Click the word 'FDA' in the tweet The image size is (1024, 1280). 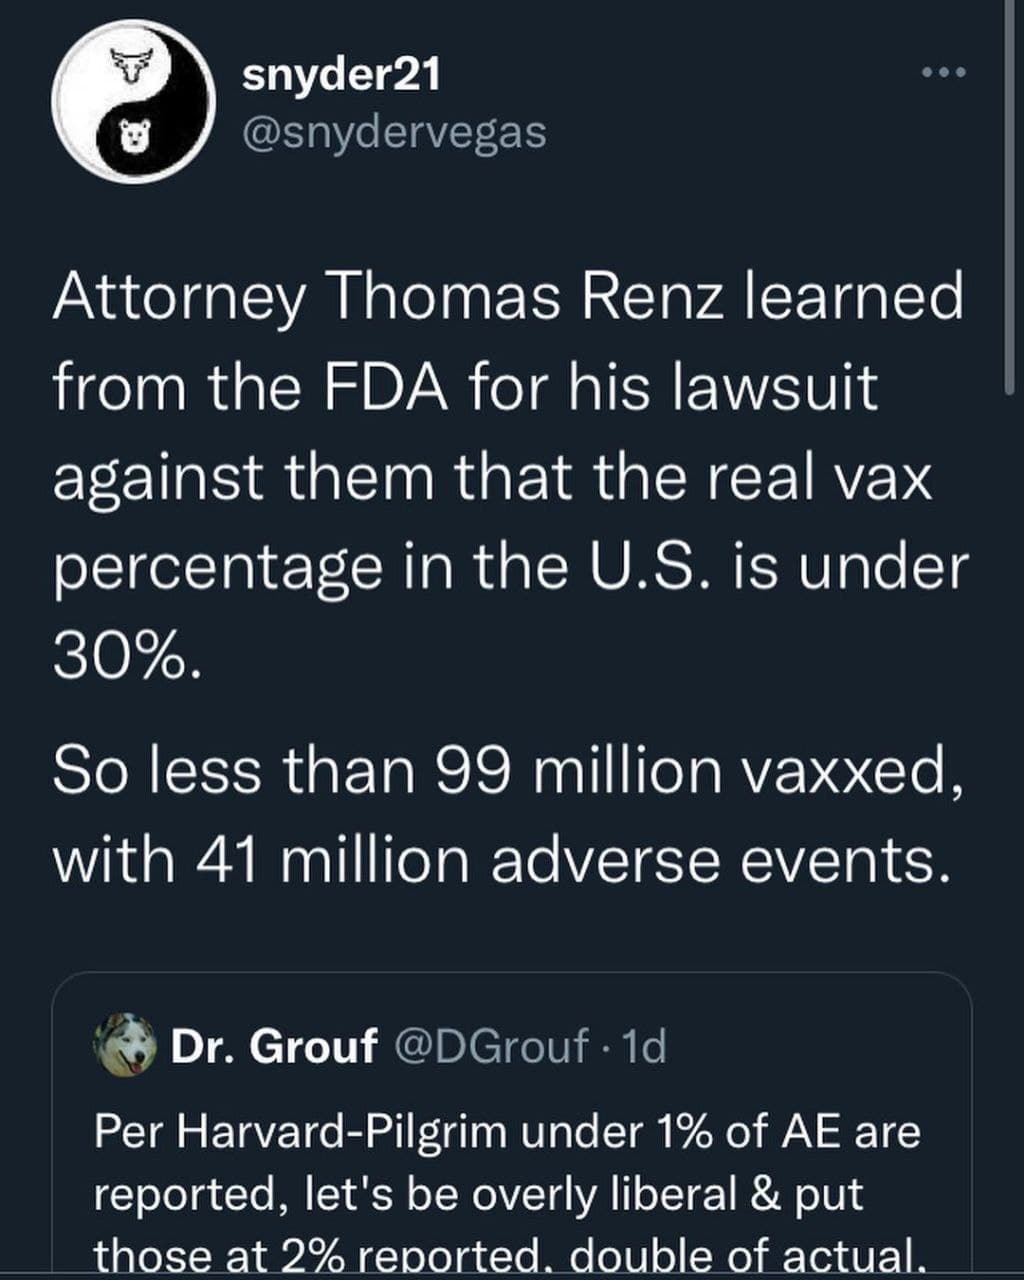pos(387,386)
